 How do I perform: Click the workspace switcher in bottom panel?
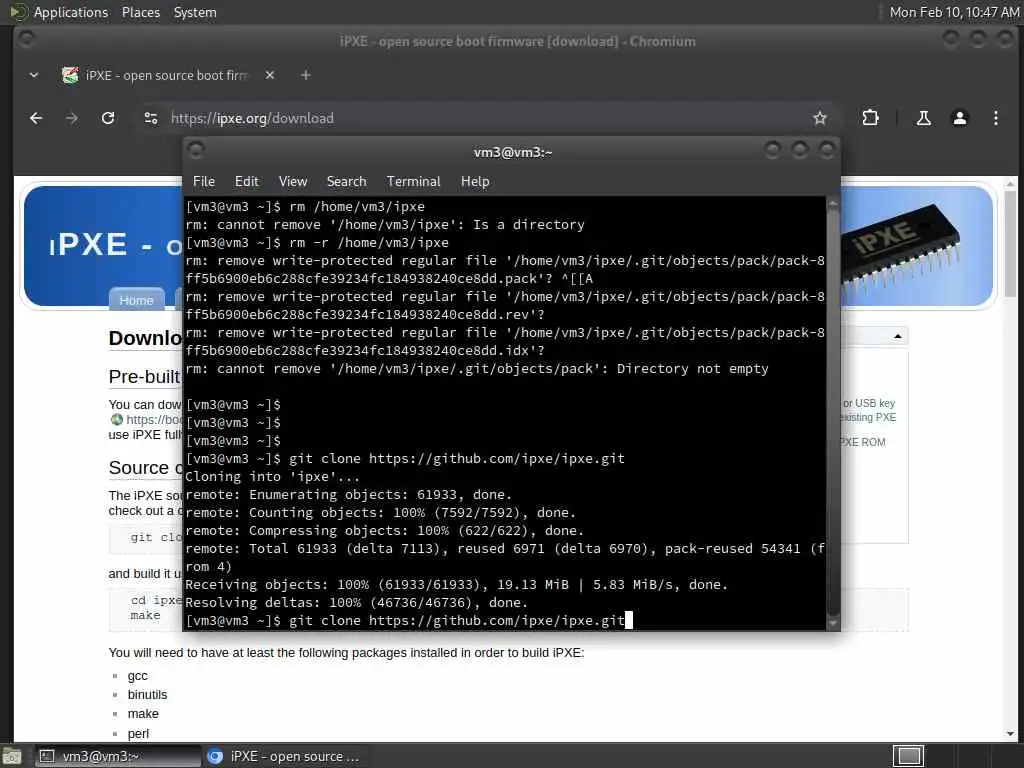908,756
